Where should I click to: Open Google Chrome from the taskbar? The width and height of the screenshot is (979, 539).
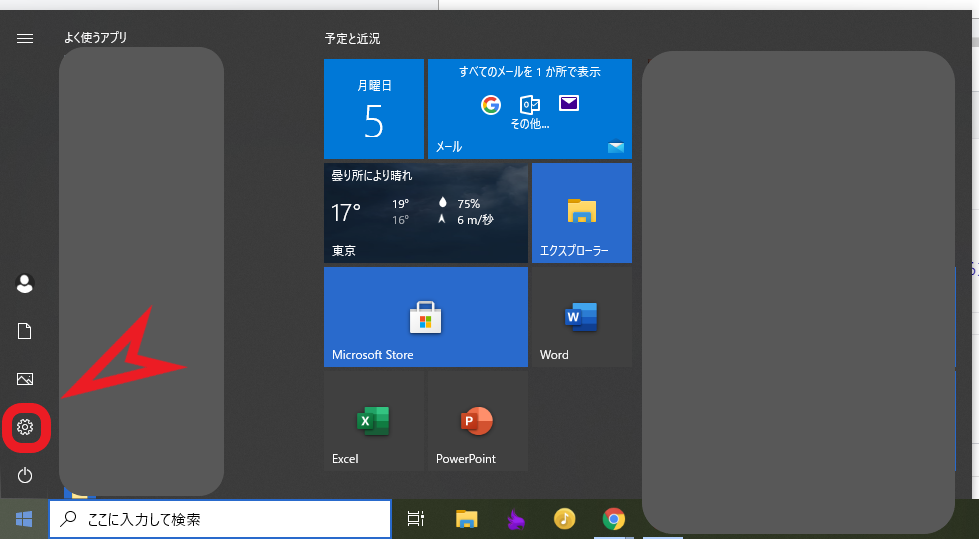pos(614,519)
